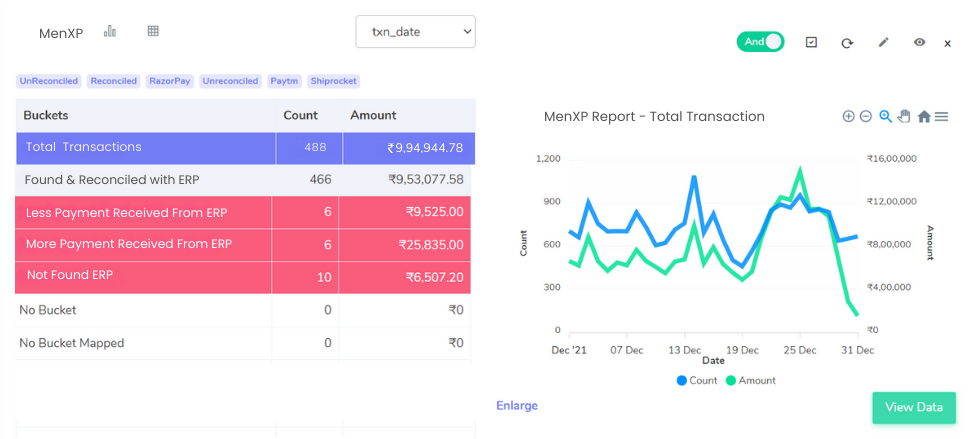Switch to table grid view icon
Screen dimensions: 970x439
pos(153,32)
